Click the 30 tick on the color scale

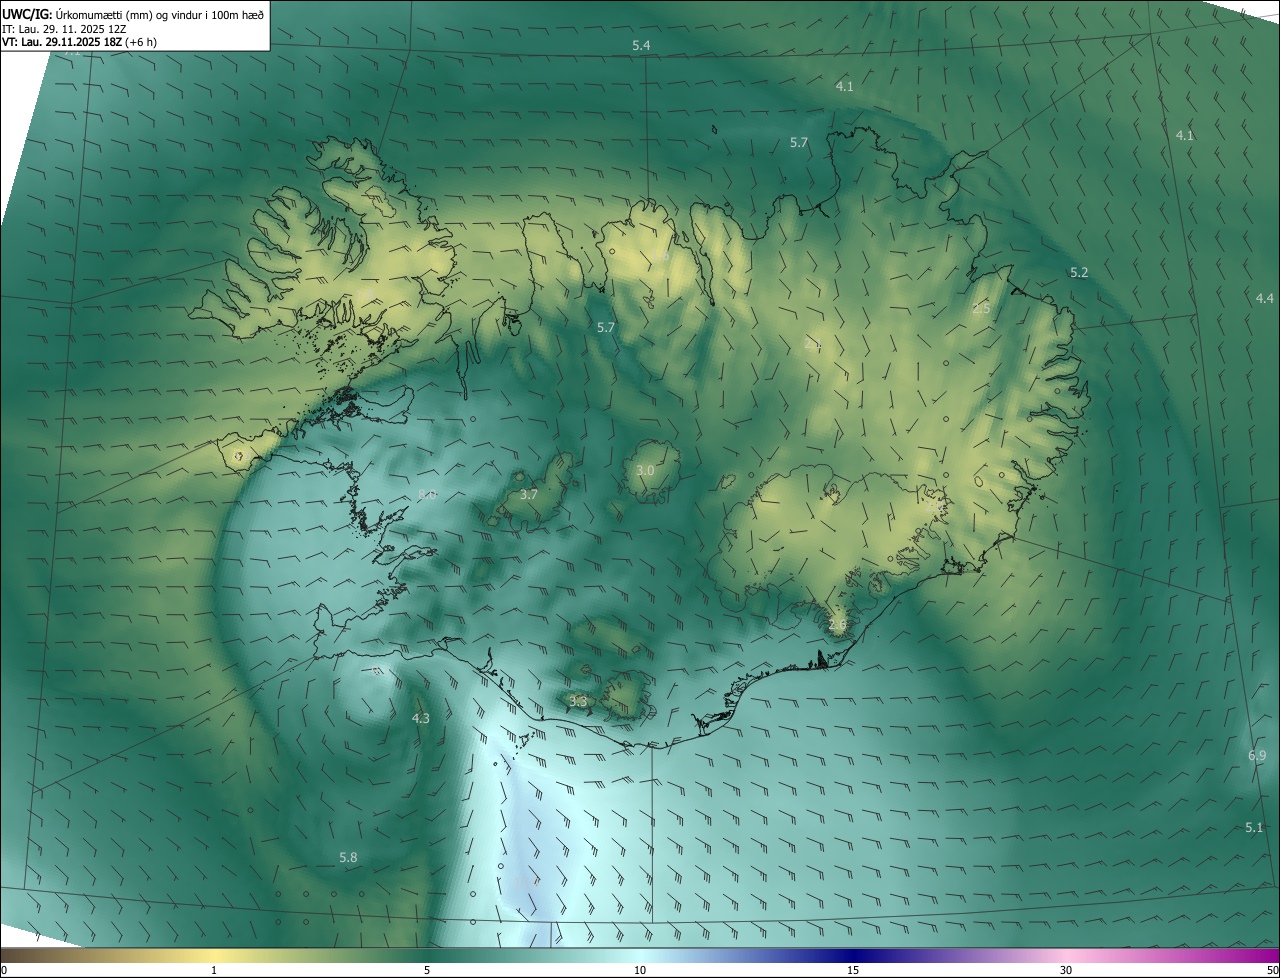(1066, 970)
